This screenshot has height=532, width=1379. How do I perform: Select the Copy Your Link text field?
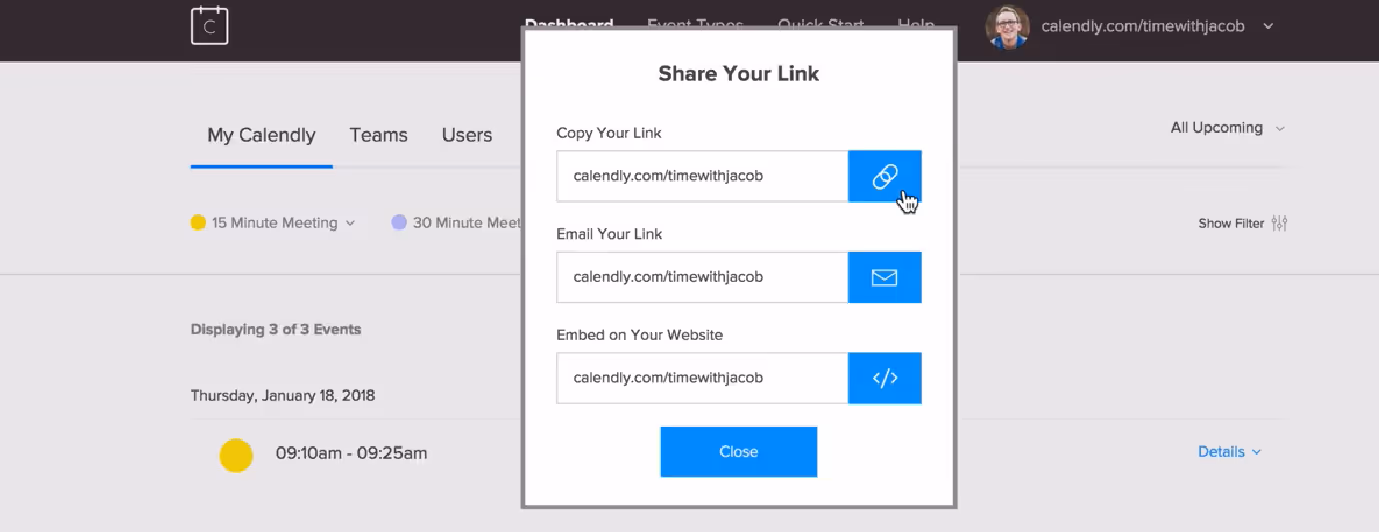[x=702, y=176]
